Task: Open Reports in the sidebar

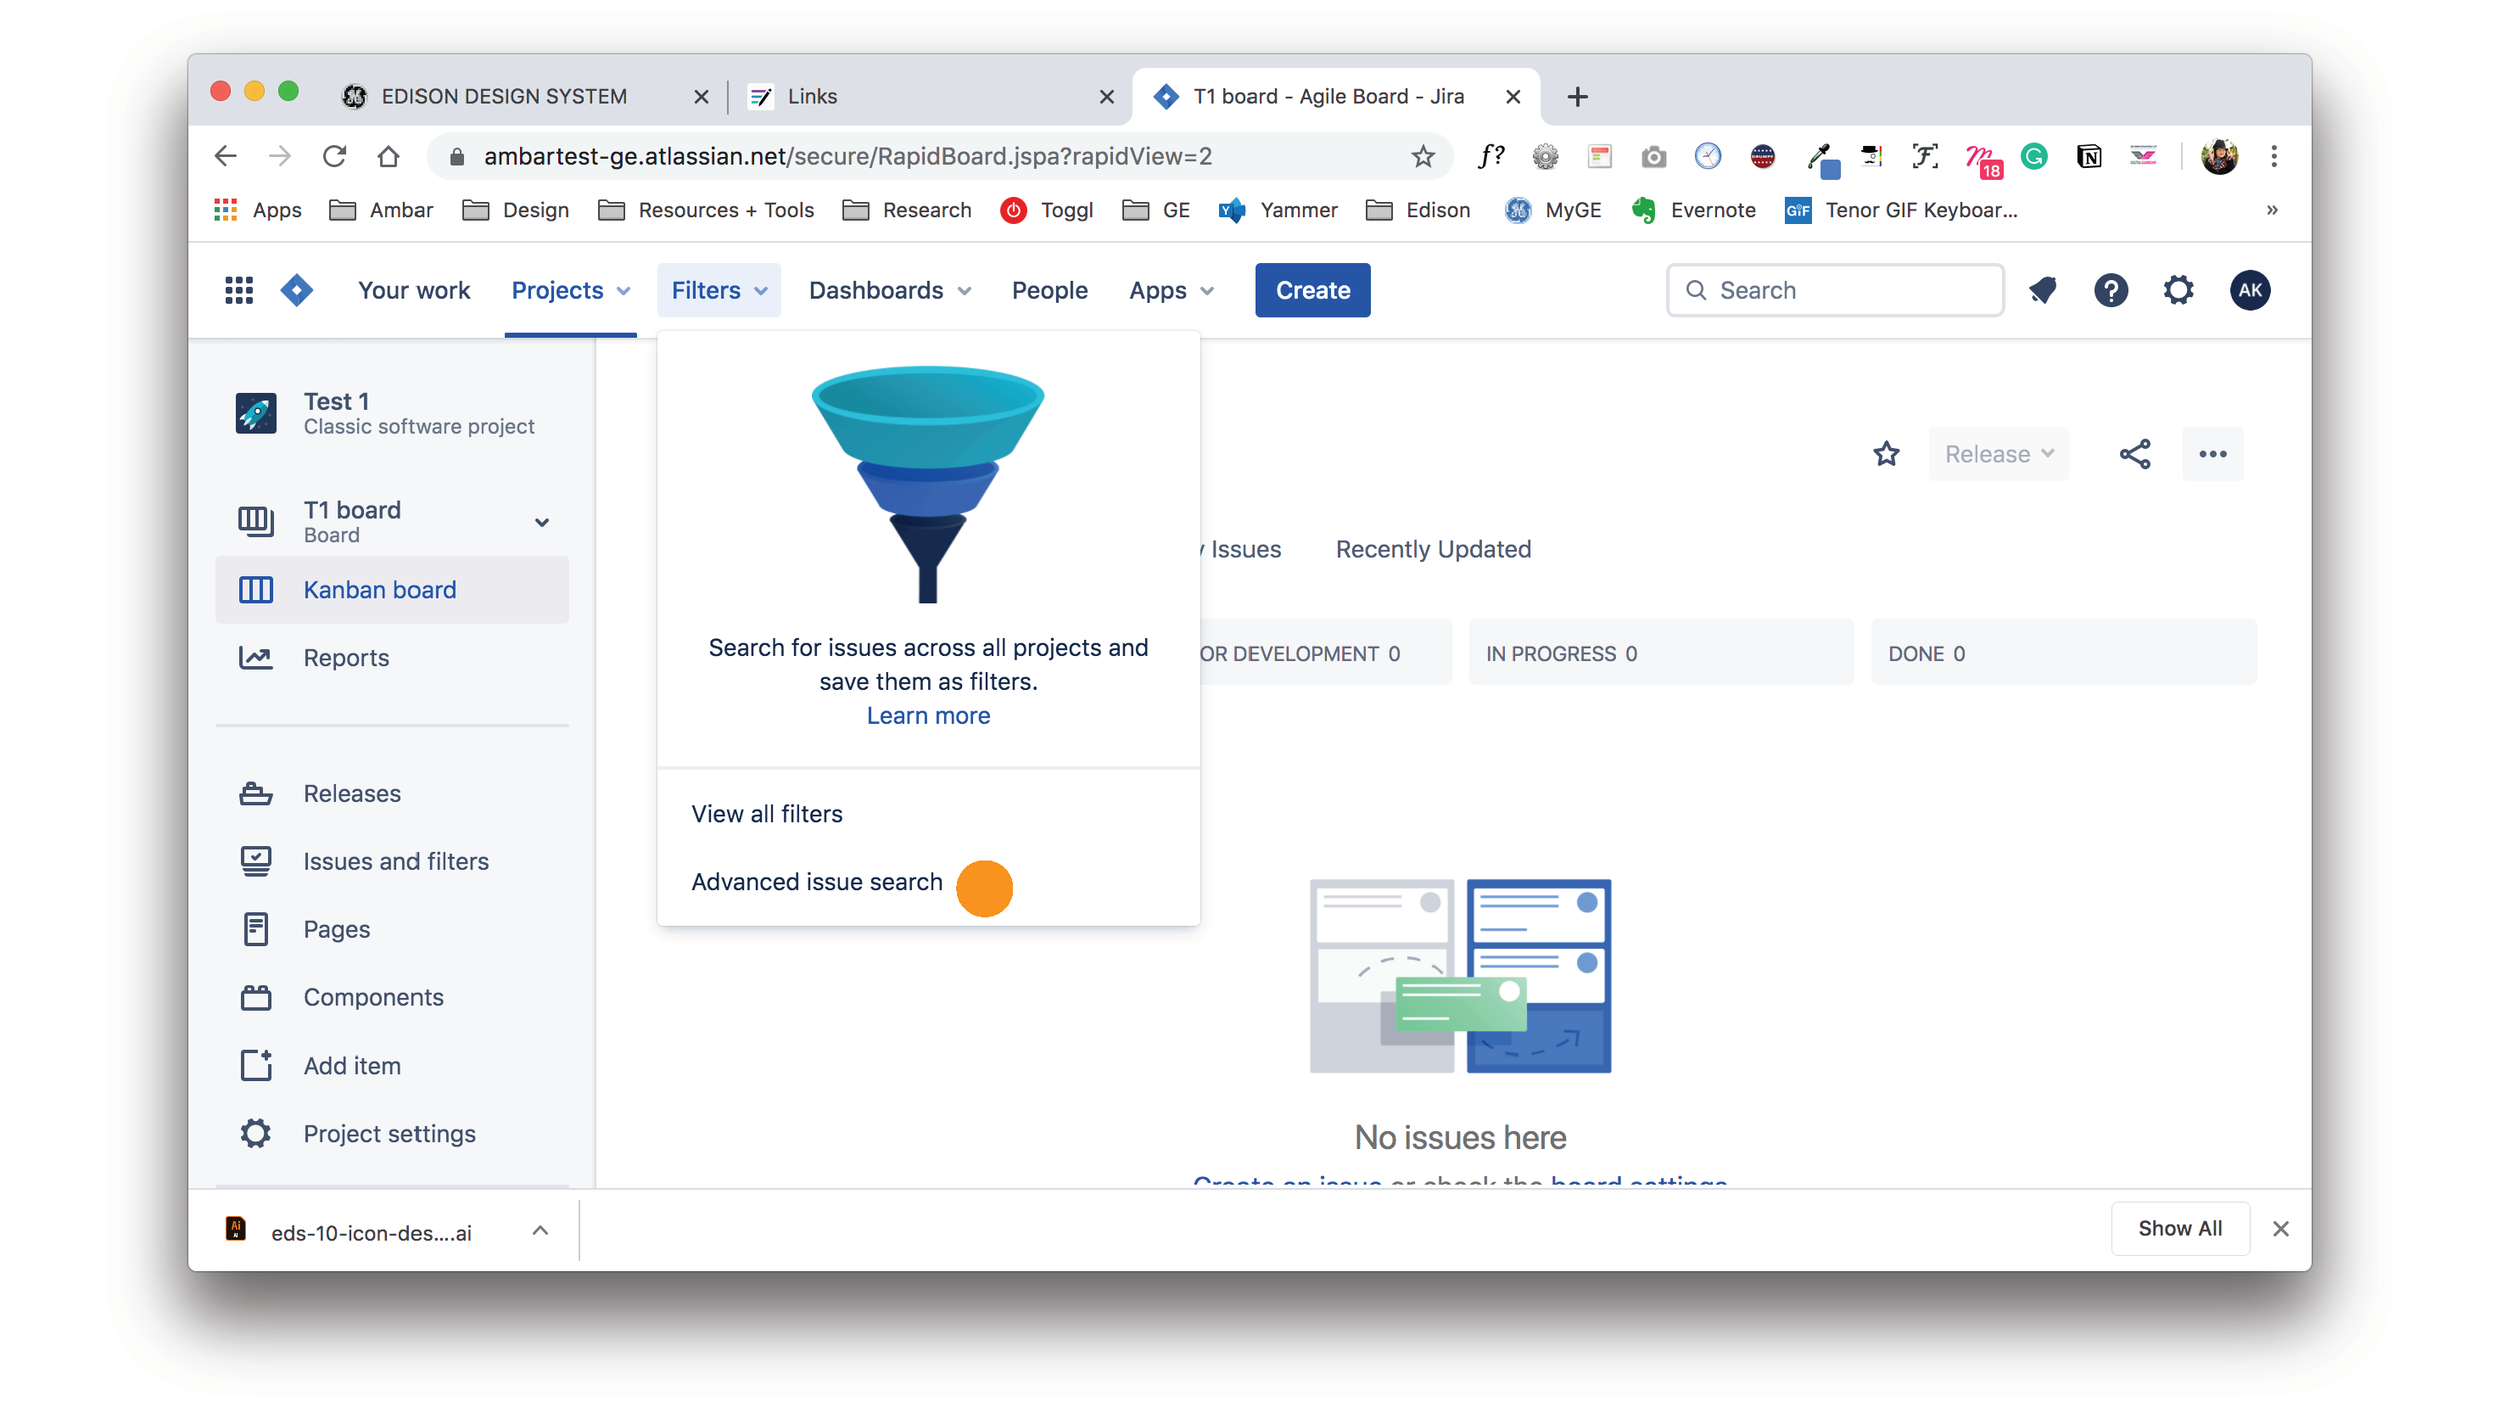Action: [392, 658]
